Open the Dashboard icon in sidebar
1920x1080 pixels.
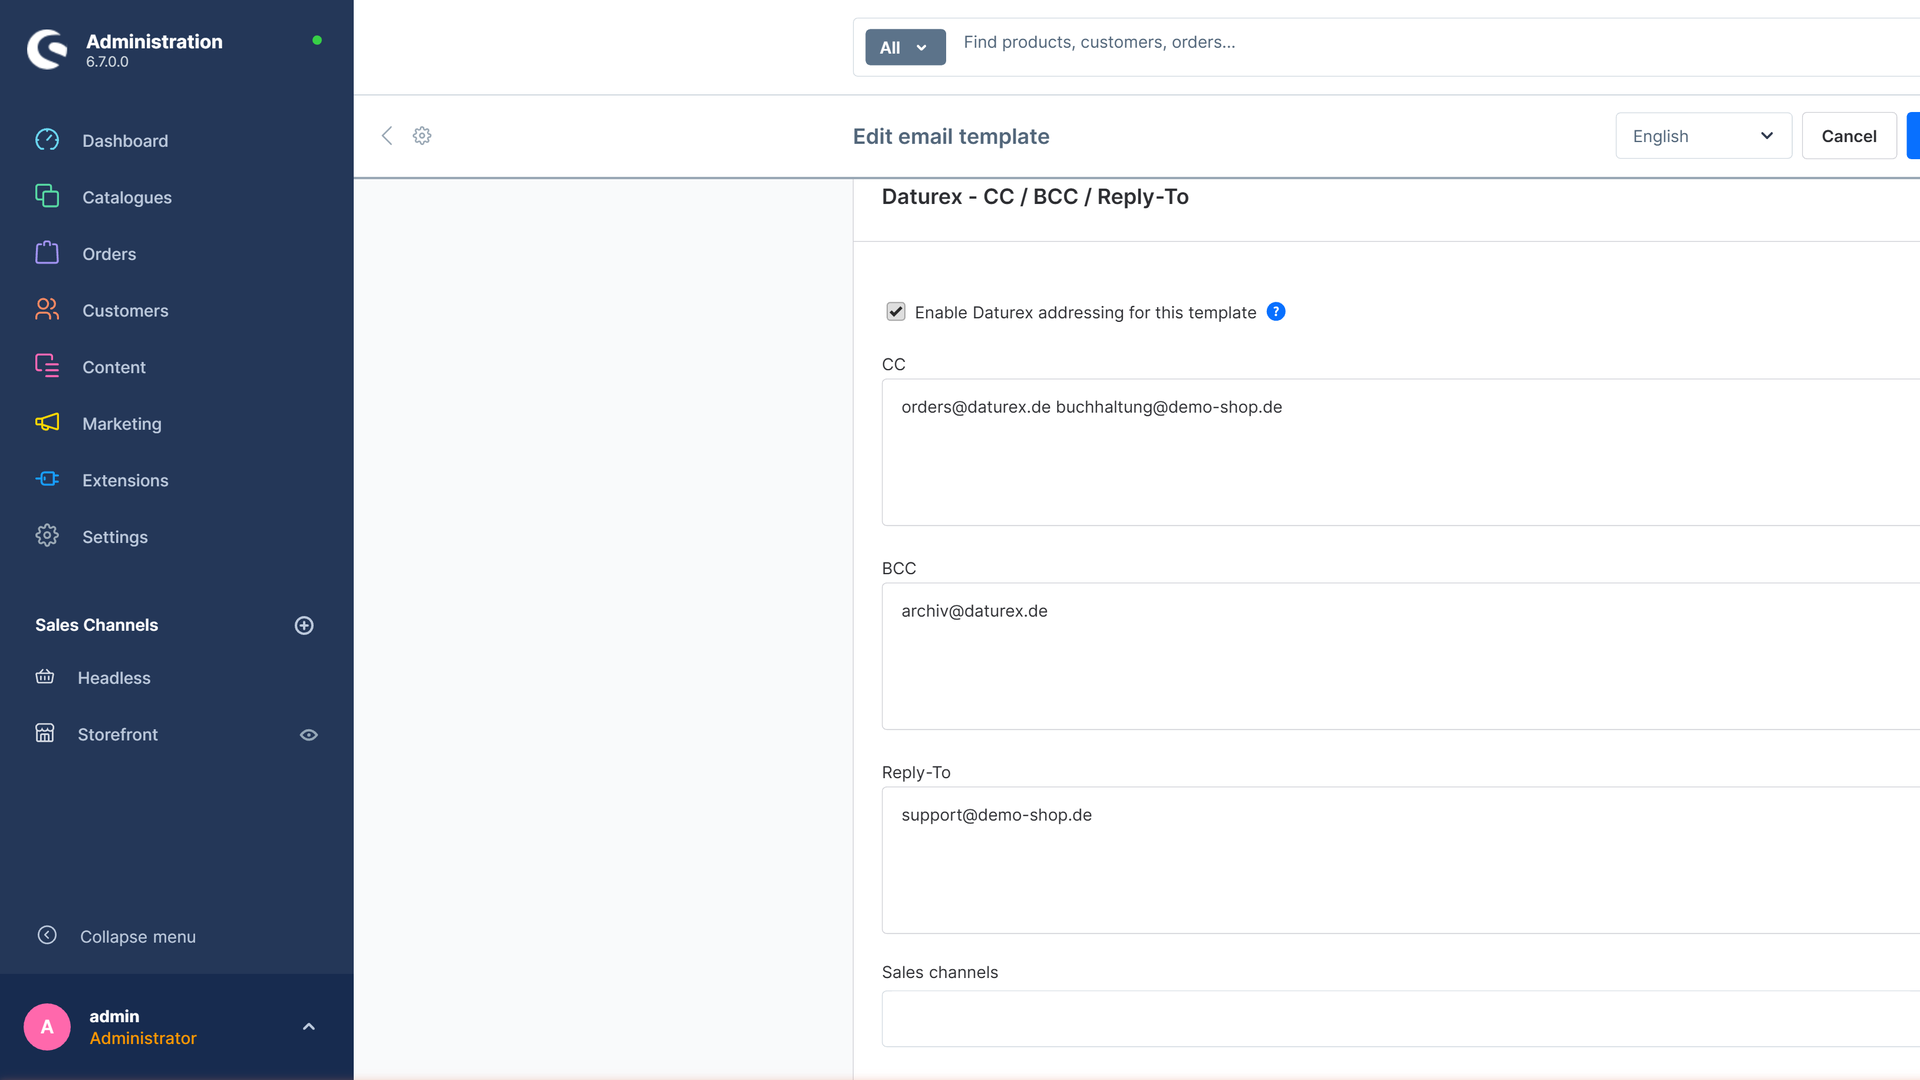(x=47, y=140)
